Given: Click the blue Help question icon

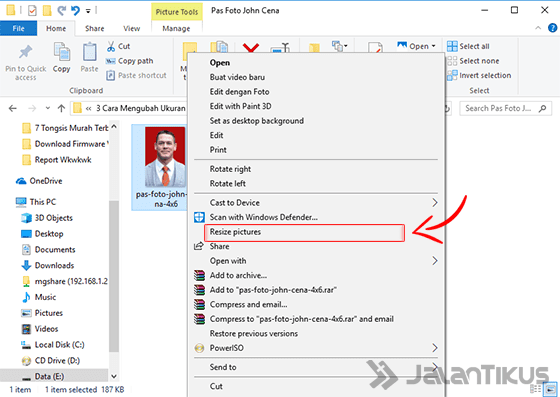Looking at the screenshot, I should tap(552, 28).
